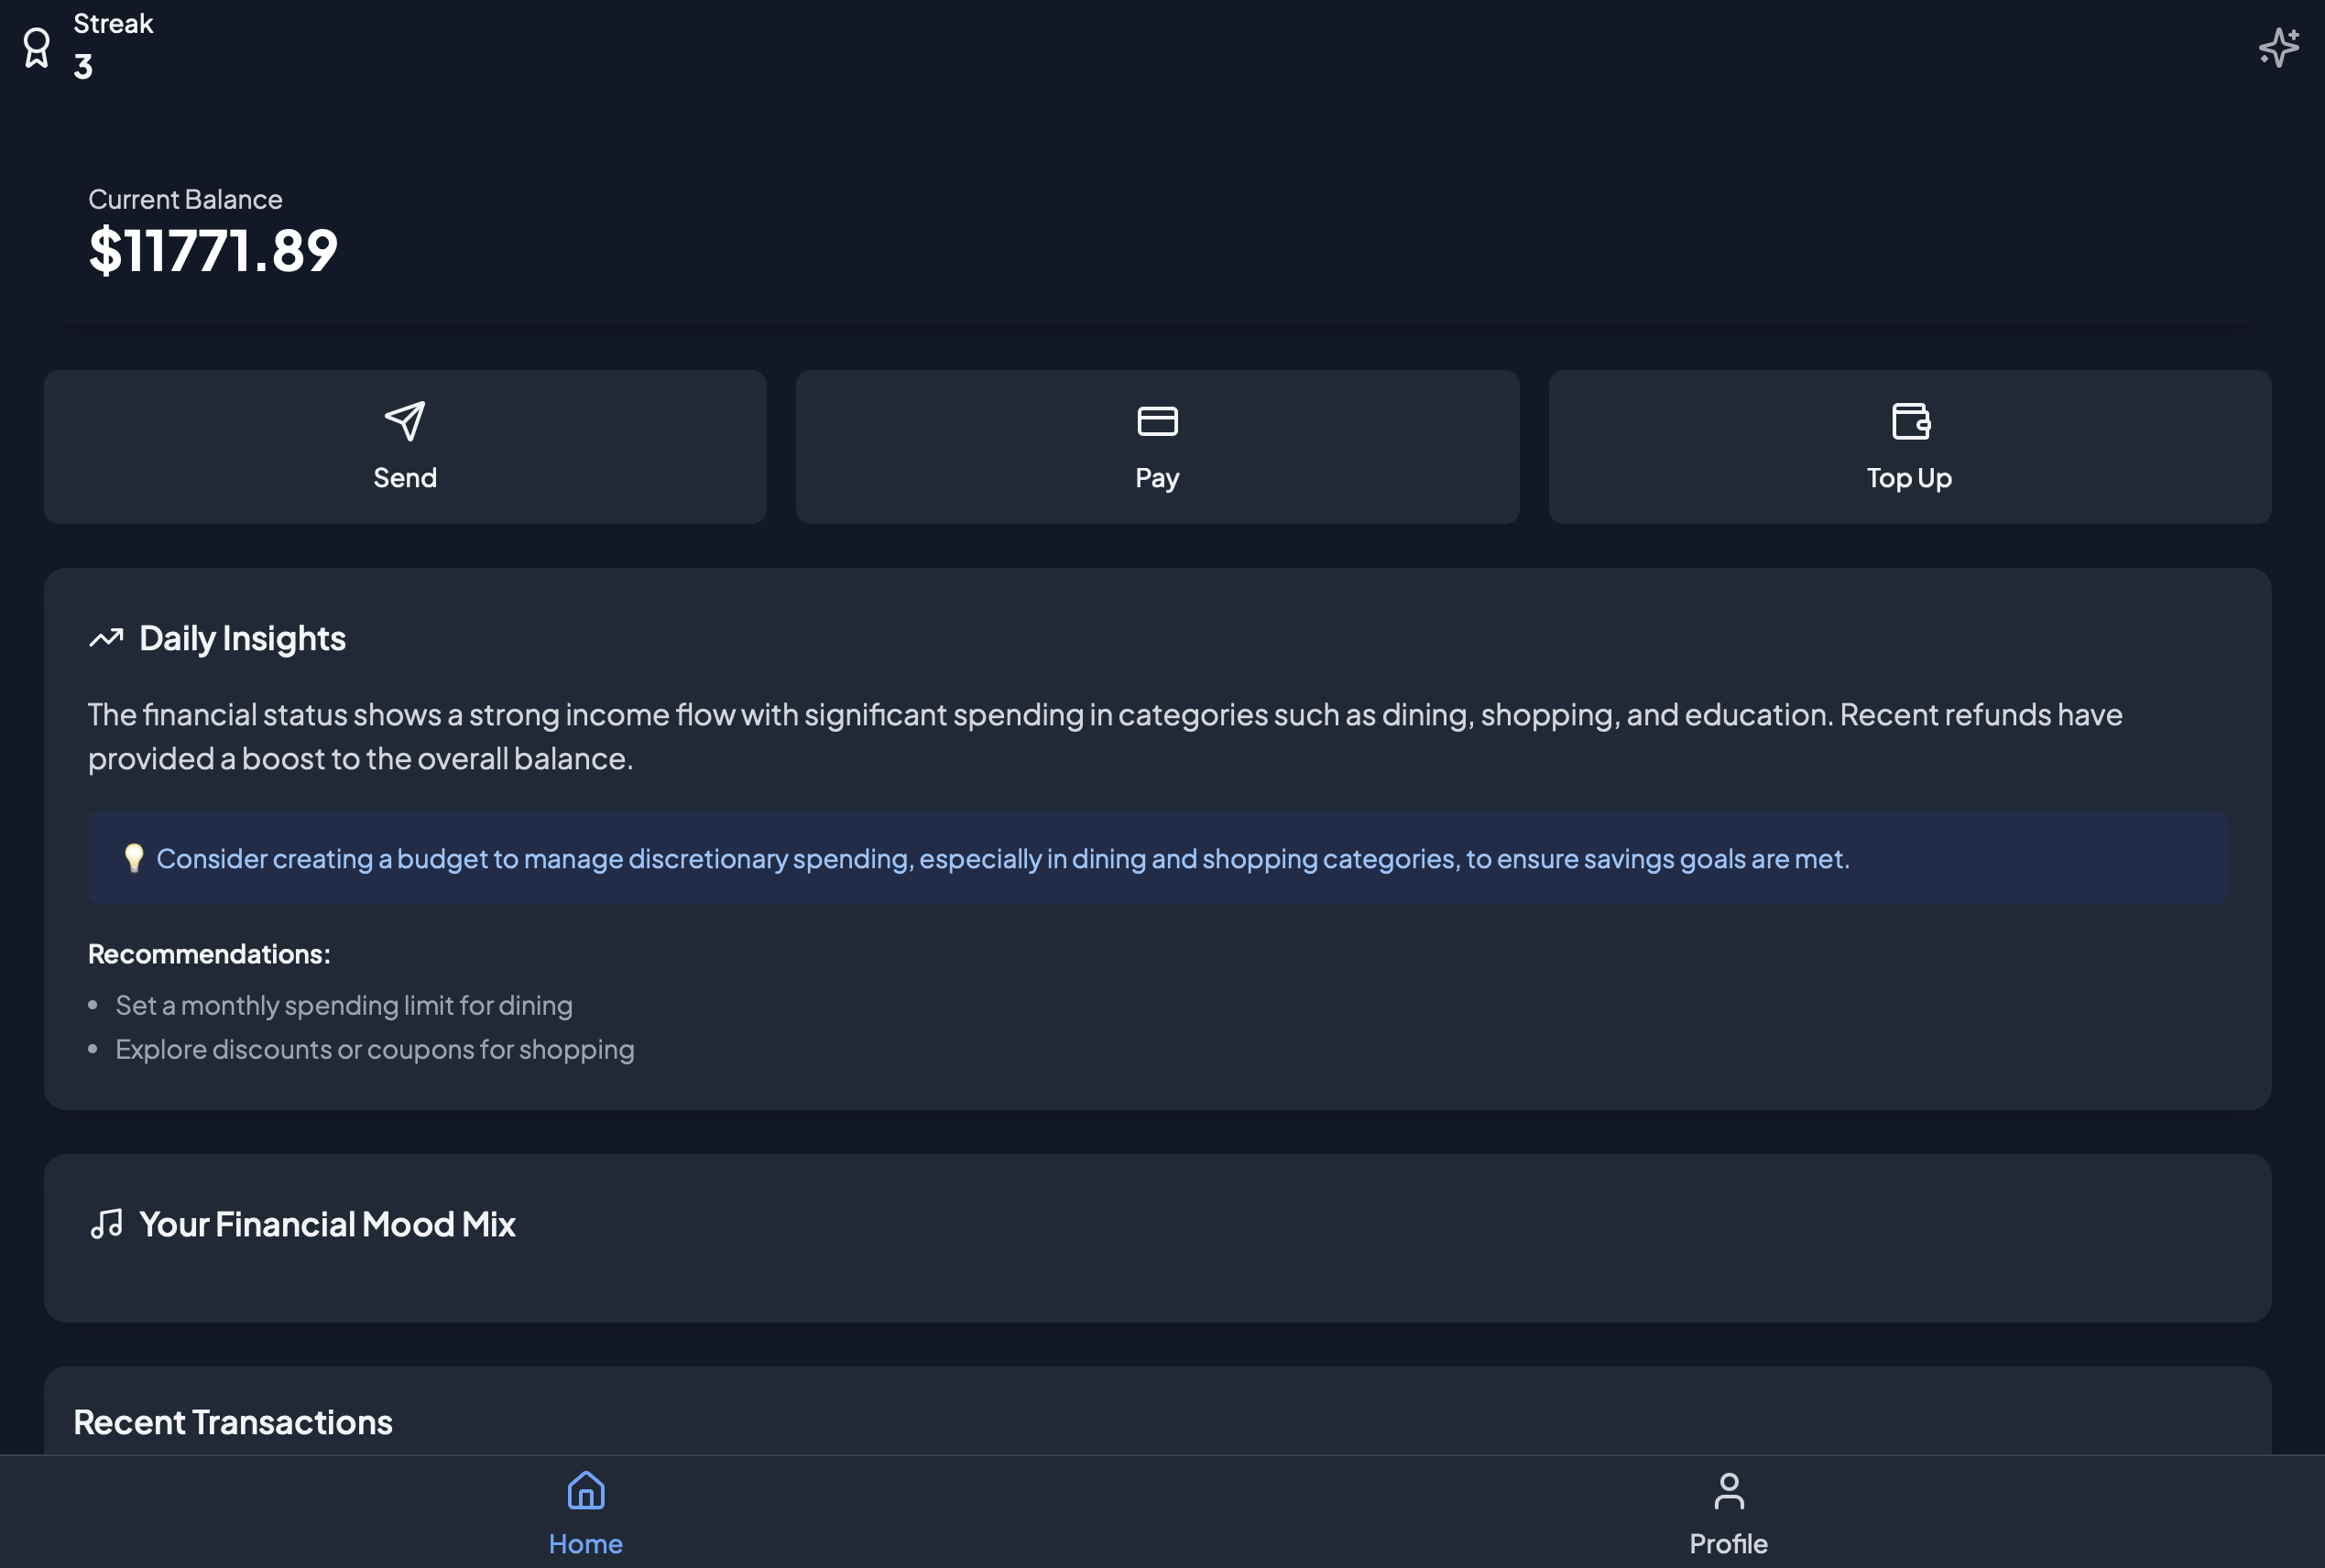Image resolution: width=2325 pixels, height=1568 pixels.
Task: Click the streak award ribbon icon
Action: (x=37, y=47)
